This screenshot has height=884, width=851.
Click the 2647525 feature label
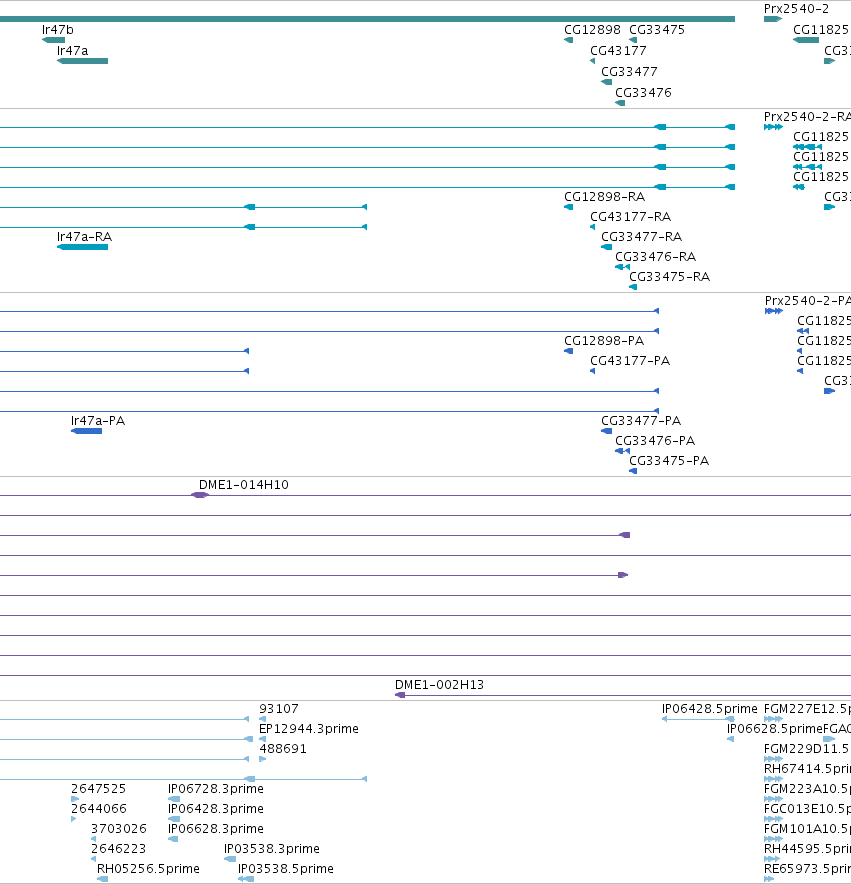click(99, 789)
